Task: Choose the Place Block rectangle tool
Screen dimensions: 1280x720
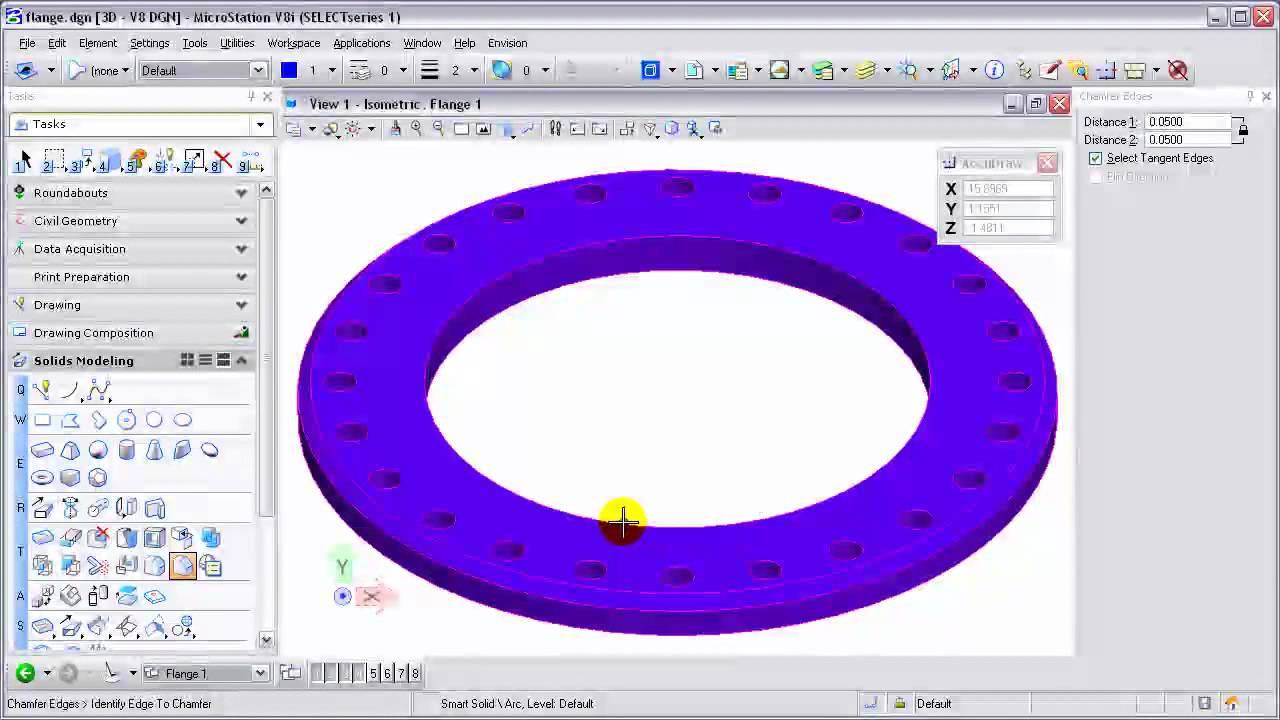Action: click(x=42, y=420)
